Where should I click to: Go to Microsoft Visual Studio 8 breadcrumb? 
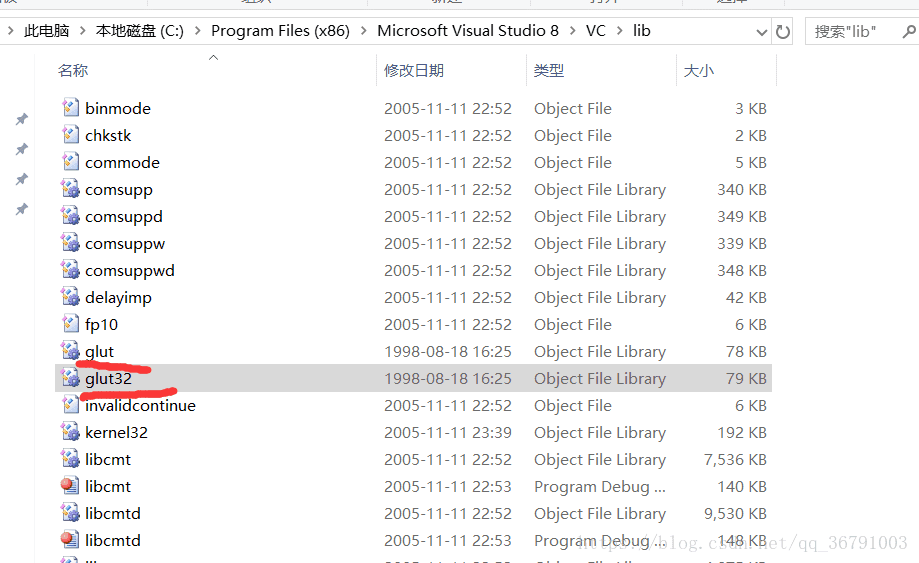pos(468,31)
